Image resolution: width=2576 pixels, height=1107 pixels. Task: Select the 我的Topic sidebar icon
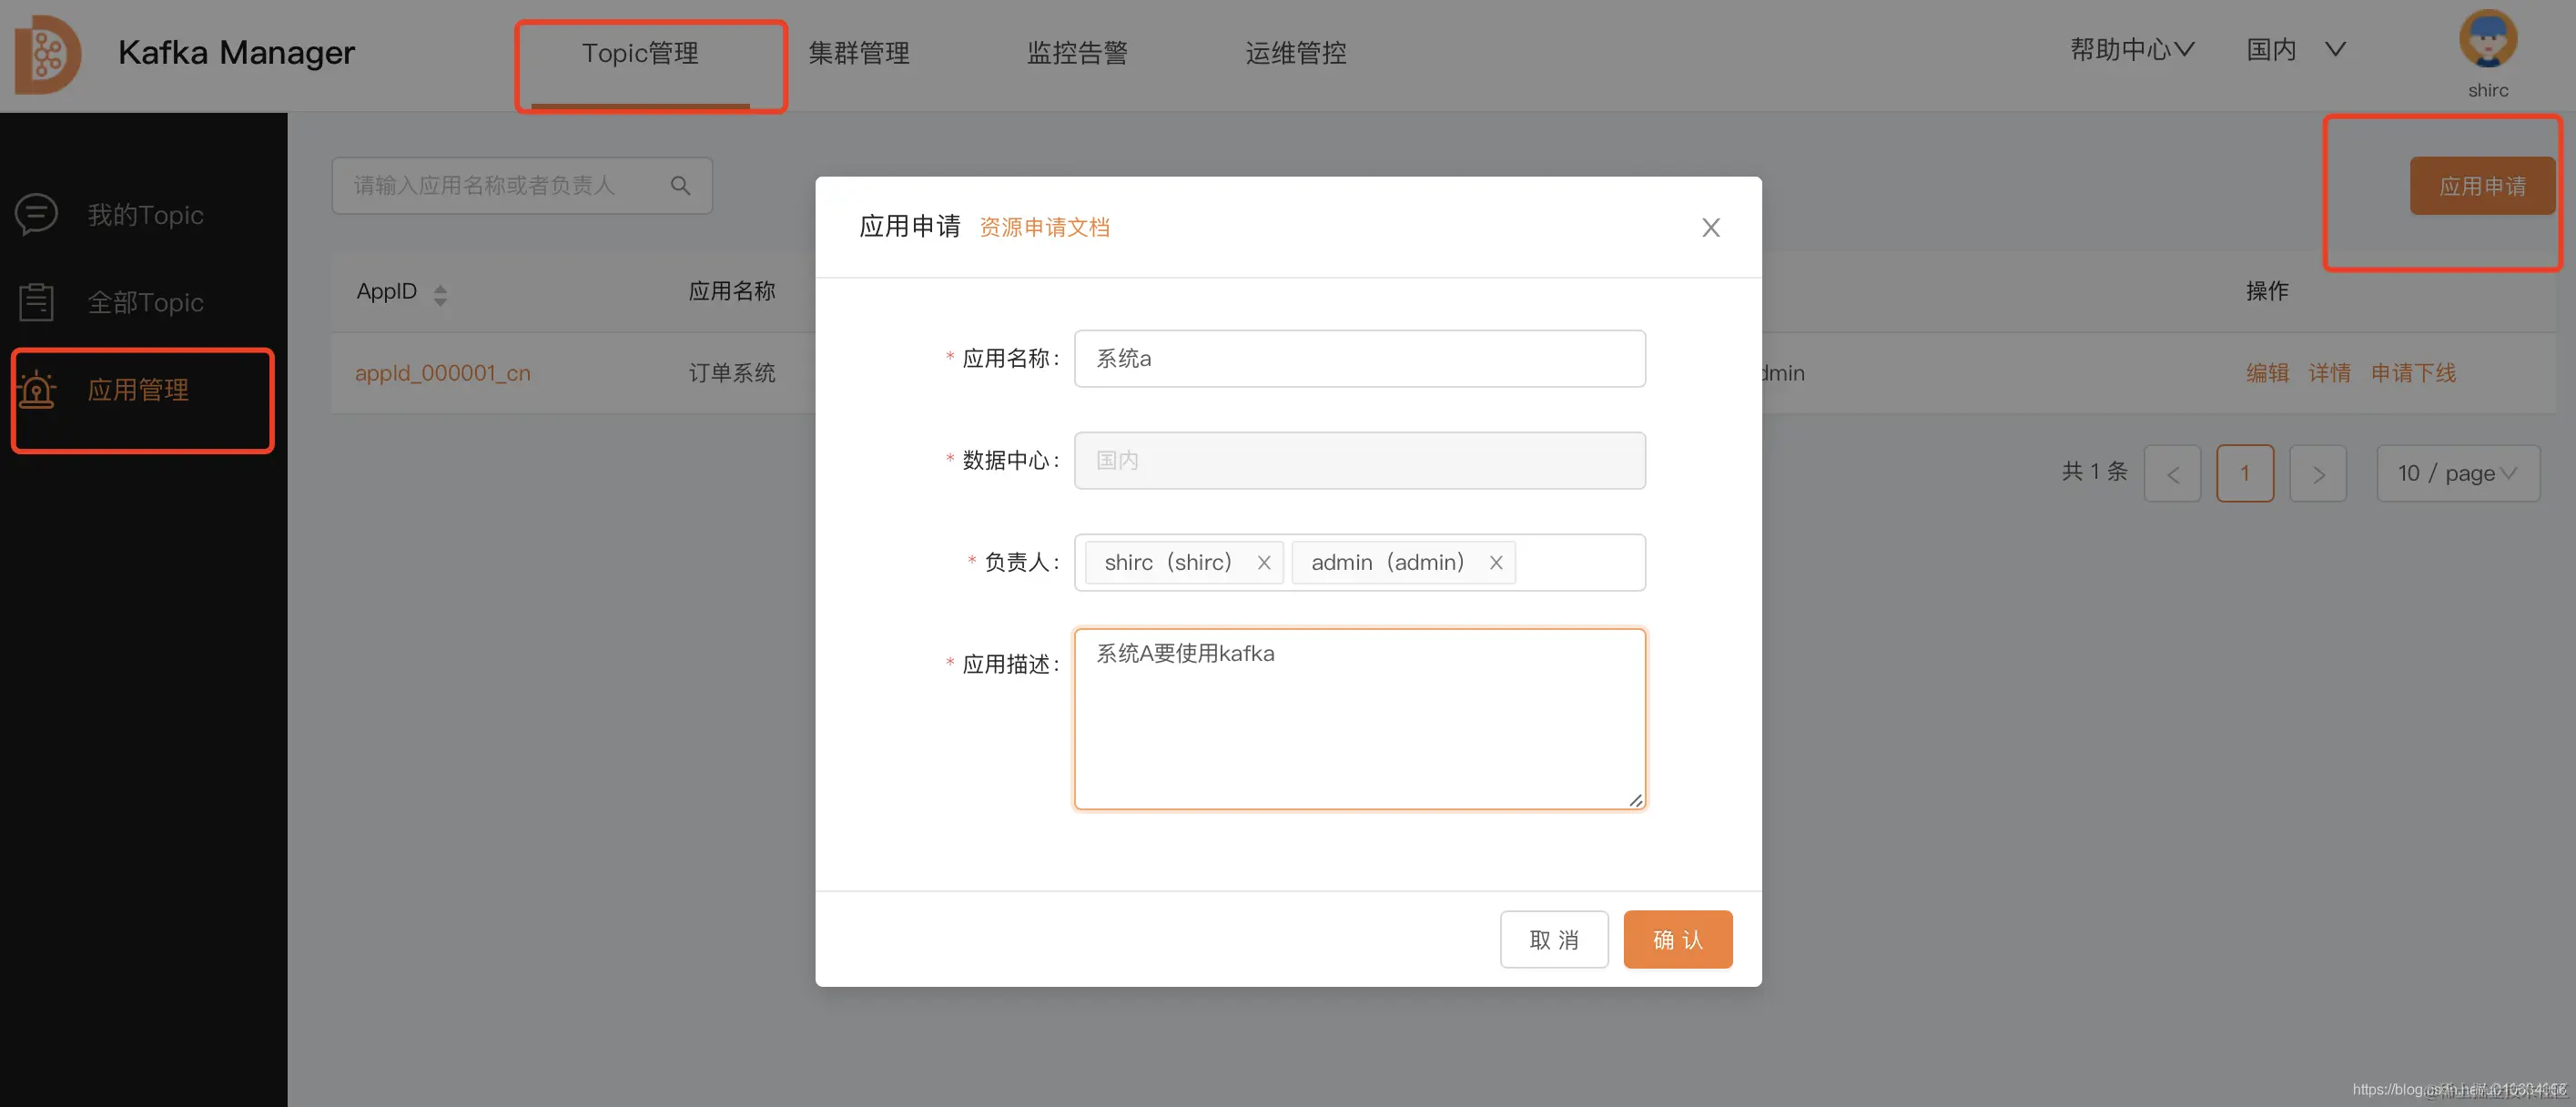pyautogui.click(x=37, y=213)
